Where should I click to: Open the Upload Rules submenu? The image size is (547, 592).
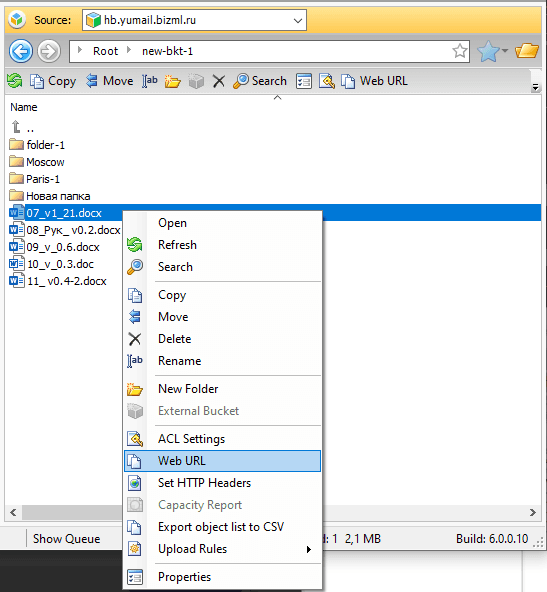point(223,549)
